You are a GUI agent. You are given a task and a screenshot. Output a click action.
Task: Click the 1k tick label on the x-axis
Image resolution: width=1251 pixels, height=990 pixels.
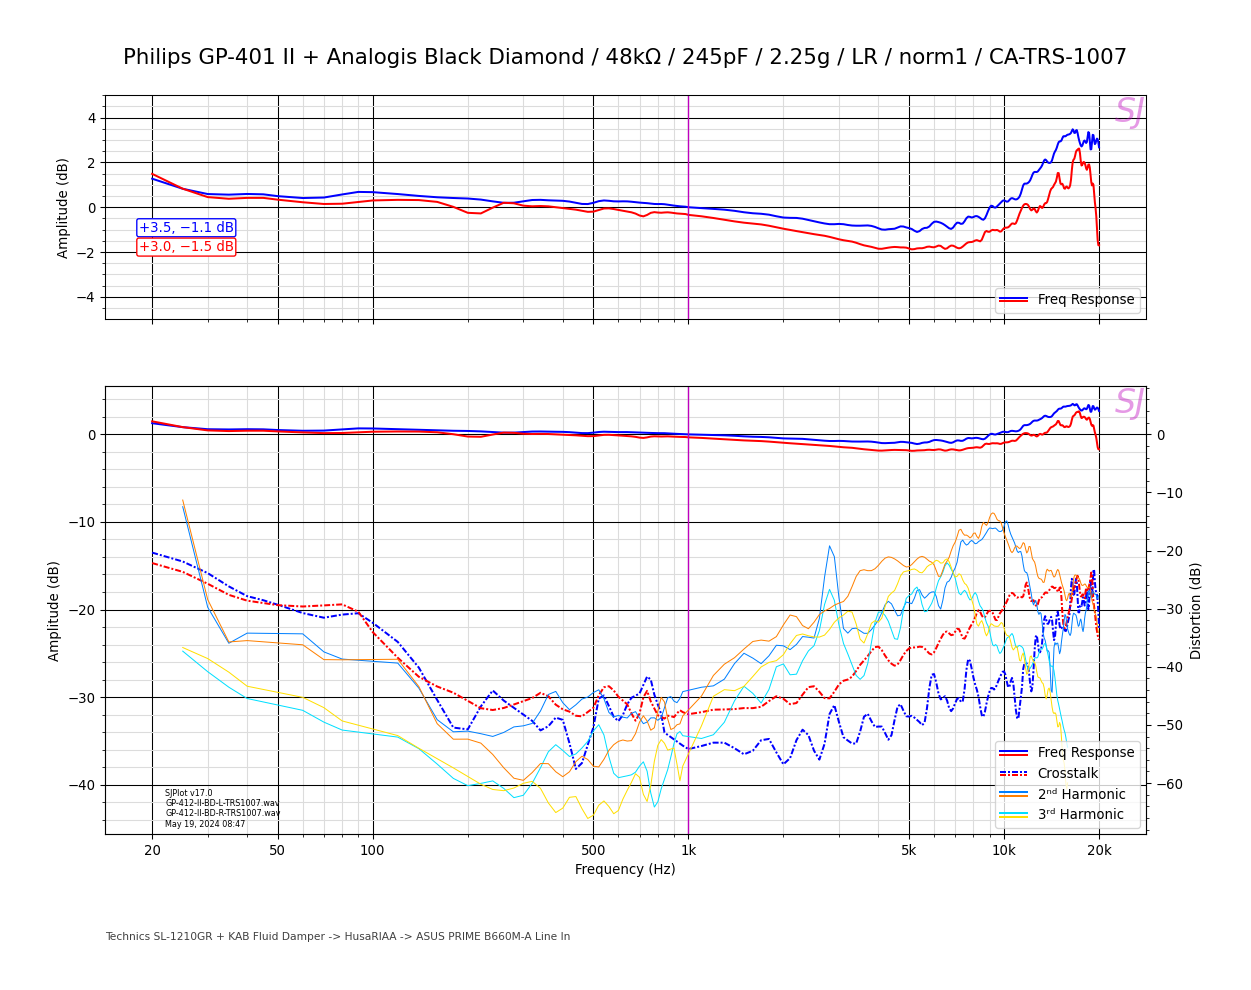click(688, 851)
